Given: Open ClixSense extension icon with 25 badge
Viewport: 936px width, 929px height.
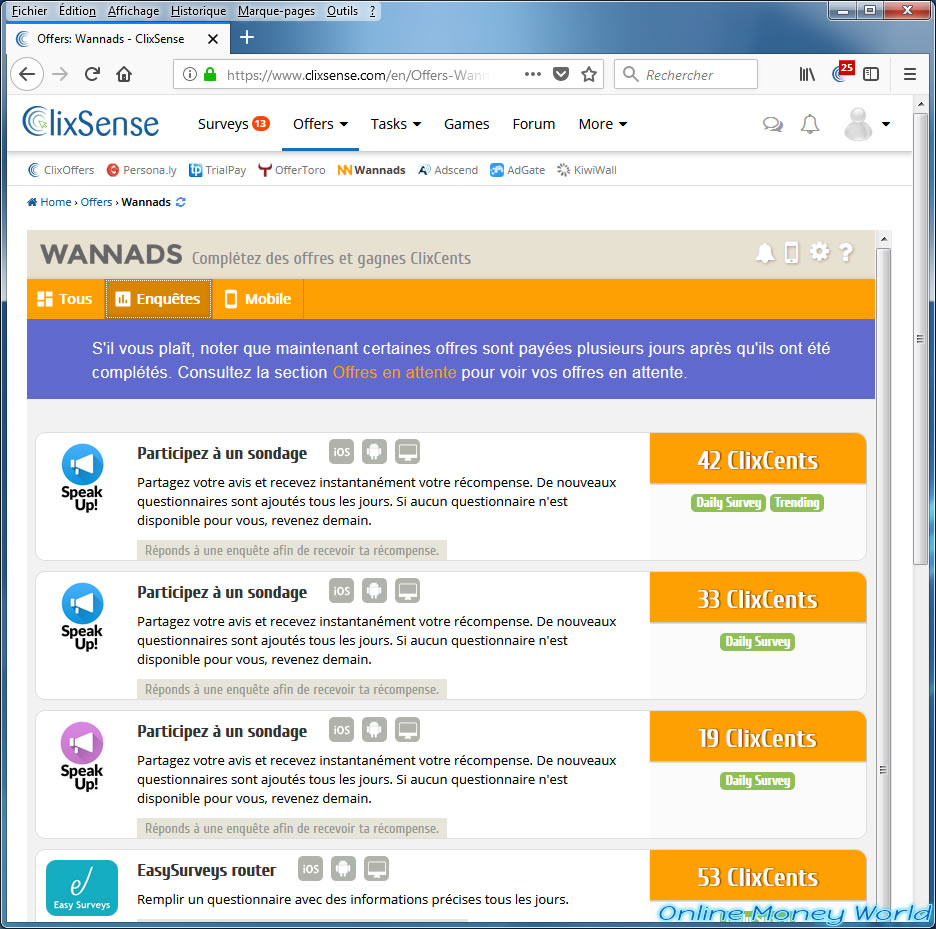Looking at the screenshot, I should (x=842, y=72).
